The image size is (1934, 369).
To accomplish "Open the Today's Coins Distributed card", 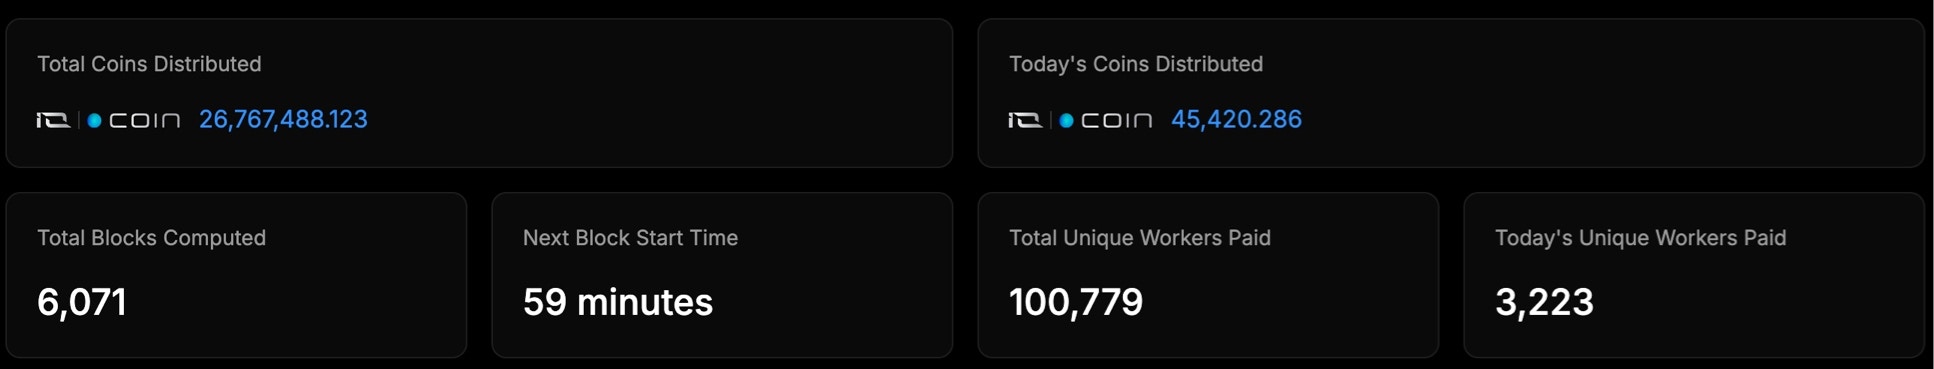I will [x=1451, y=93].
